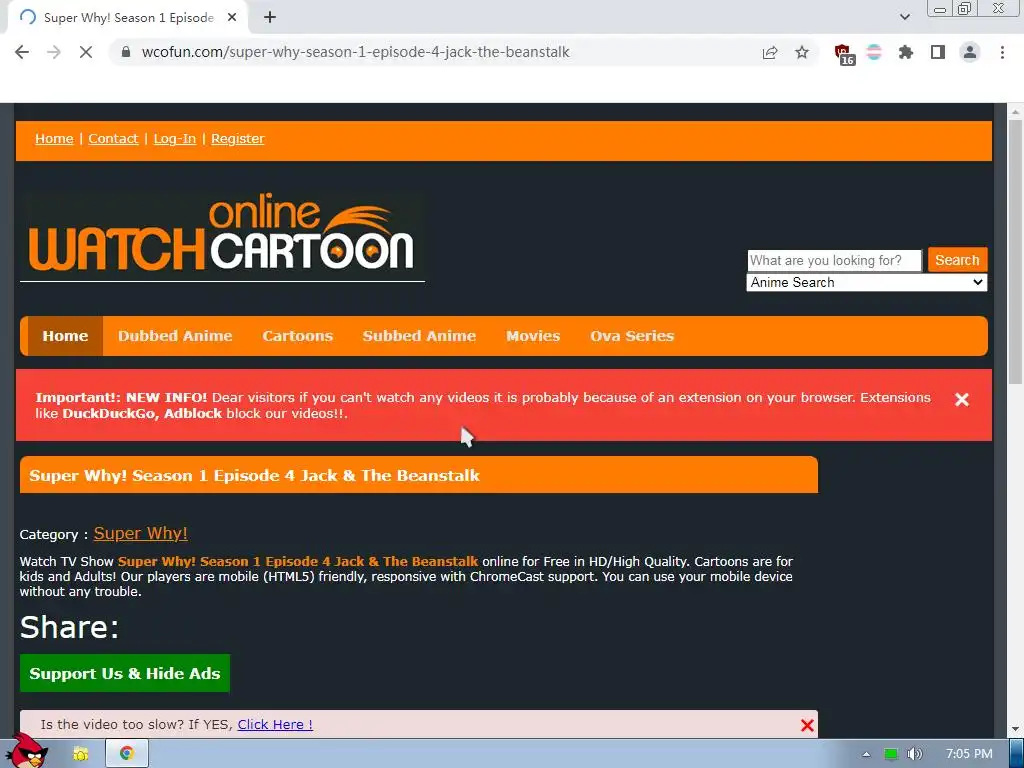This screenshot has height=768, width=1024.
Task: Click the 7:05 PM clock
Action: pos(969,754)
